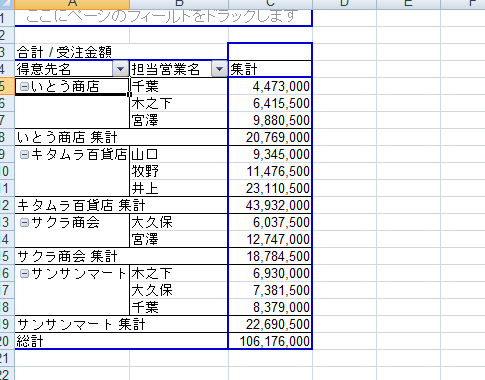Screen dimensions: 485x380
Task: Open the 得意先名 filter dropdown
Action: (120, 69)
